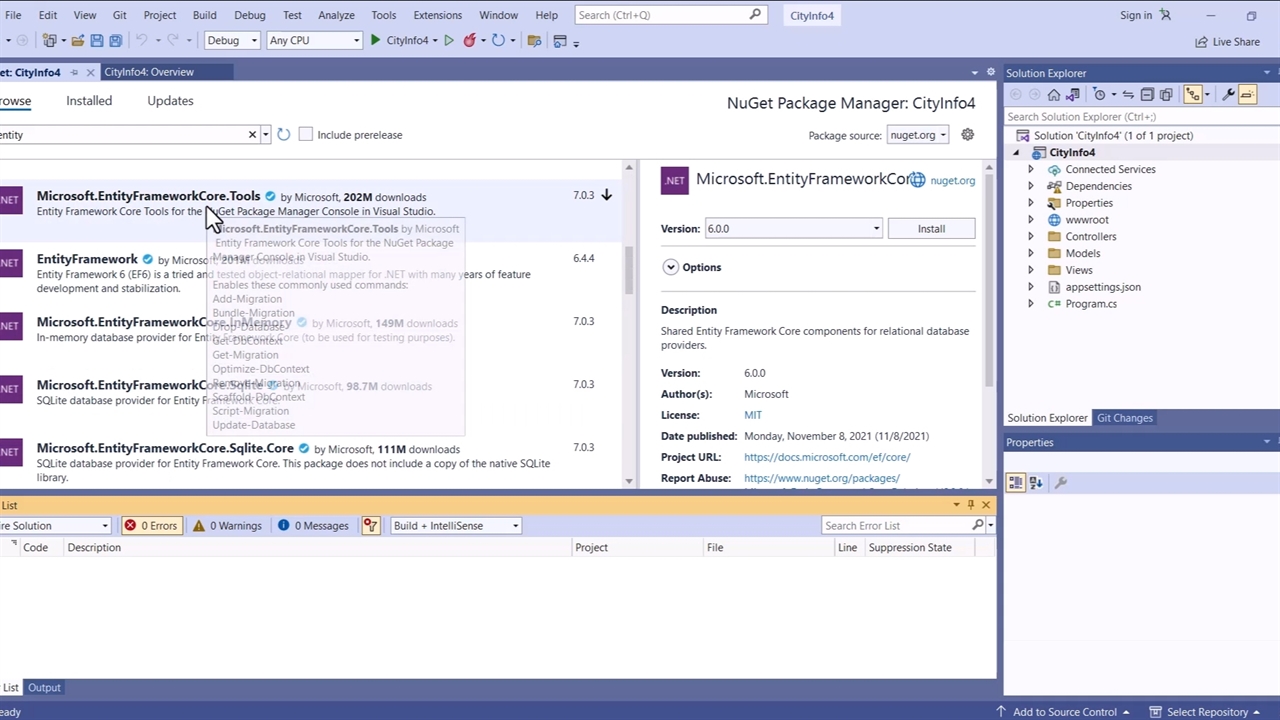Image resolution: width=1280 pixels, height=720 pixels.
Task: Click the Hot Reload flame icon
Action: click(x=469, y=41)
